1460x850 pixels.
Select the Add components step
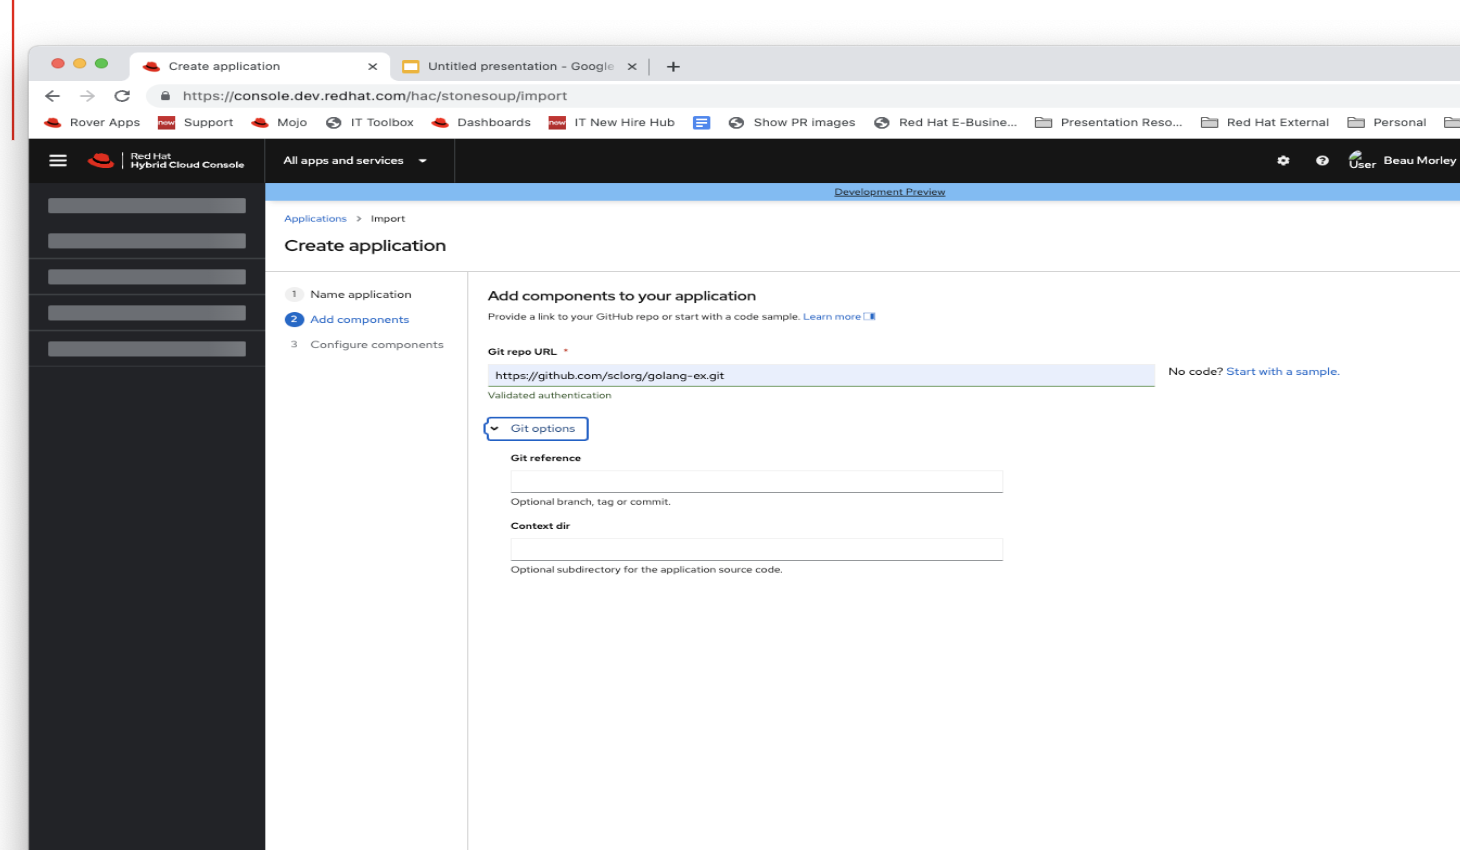(x=359, y=320)
